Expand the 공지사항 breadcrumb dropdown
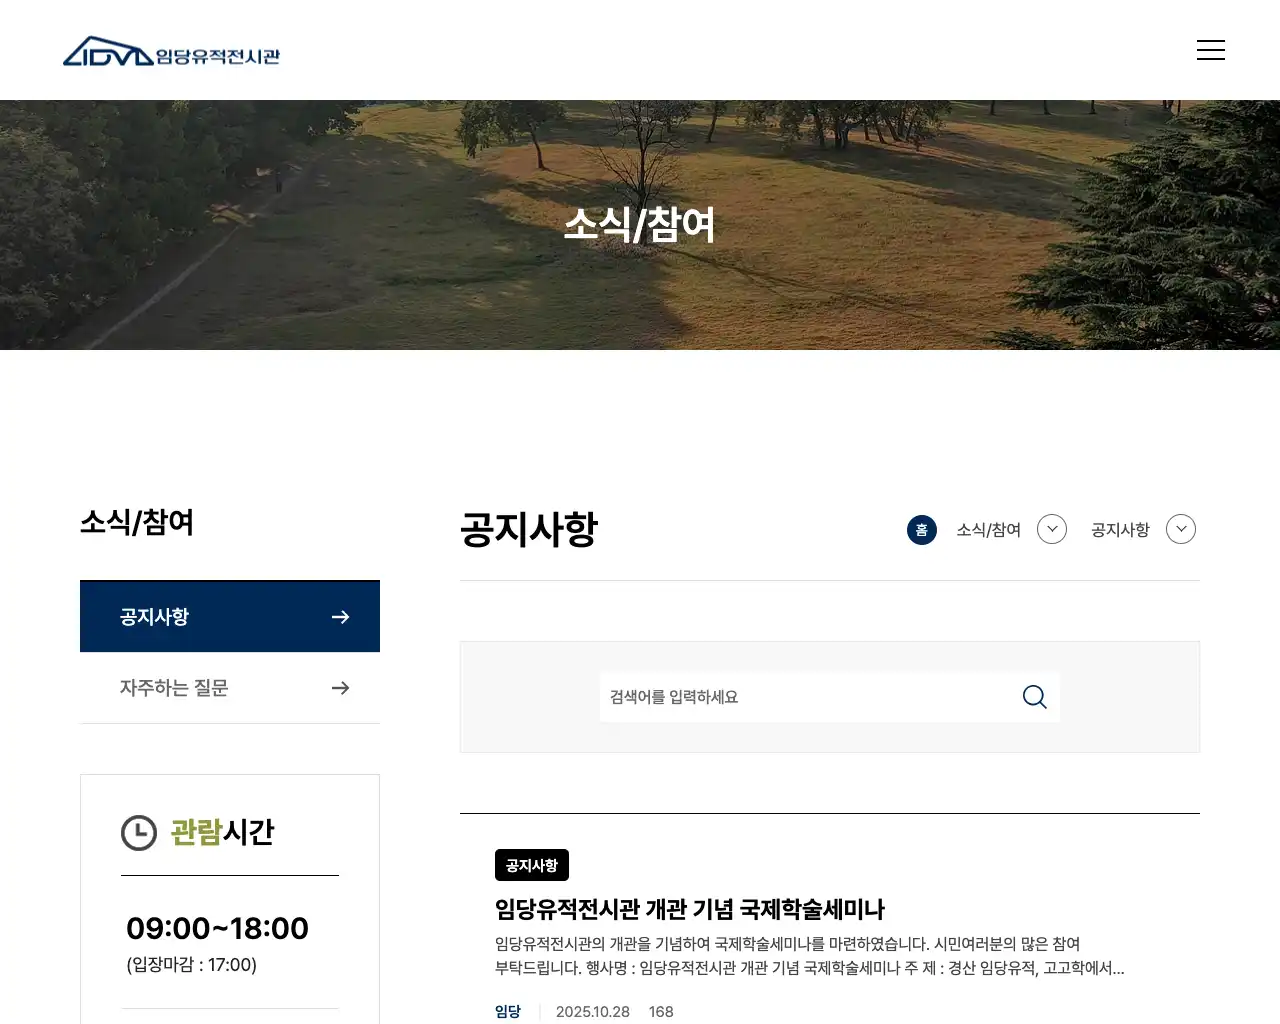The width and height of the screenshot is (1280, 1024). pyautogui.click(x=1180, y=529)
